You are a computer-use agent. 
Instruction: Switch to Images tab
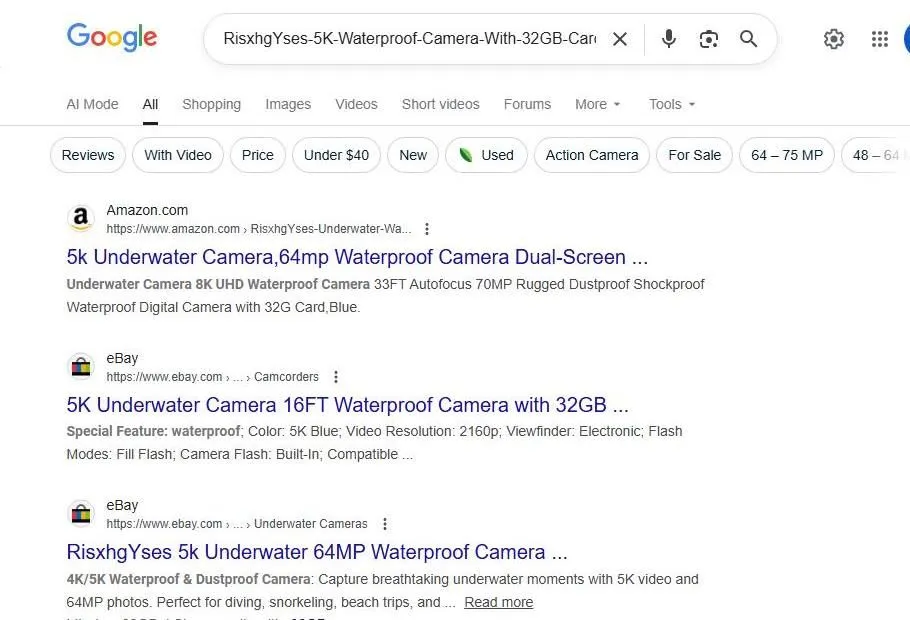[288, 104]
